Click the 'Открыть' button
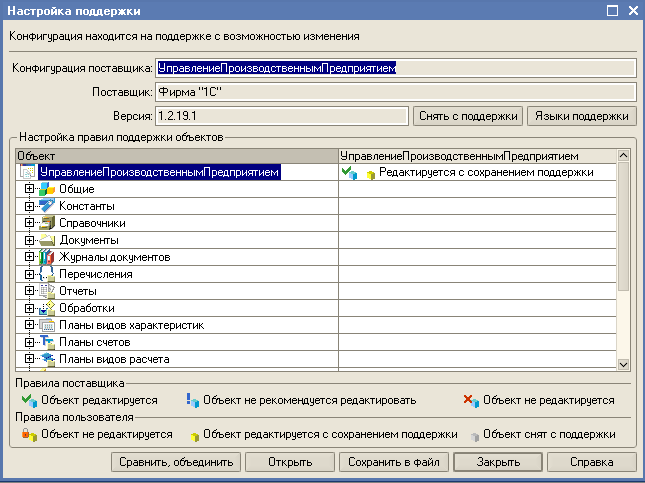 [290, 462]
